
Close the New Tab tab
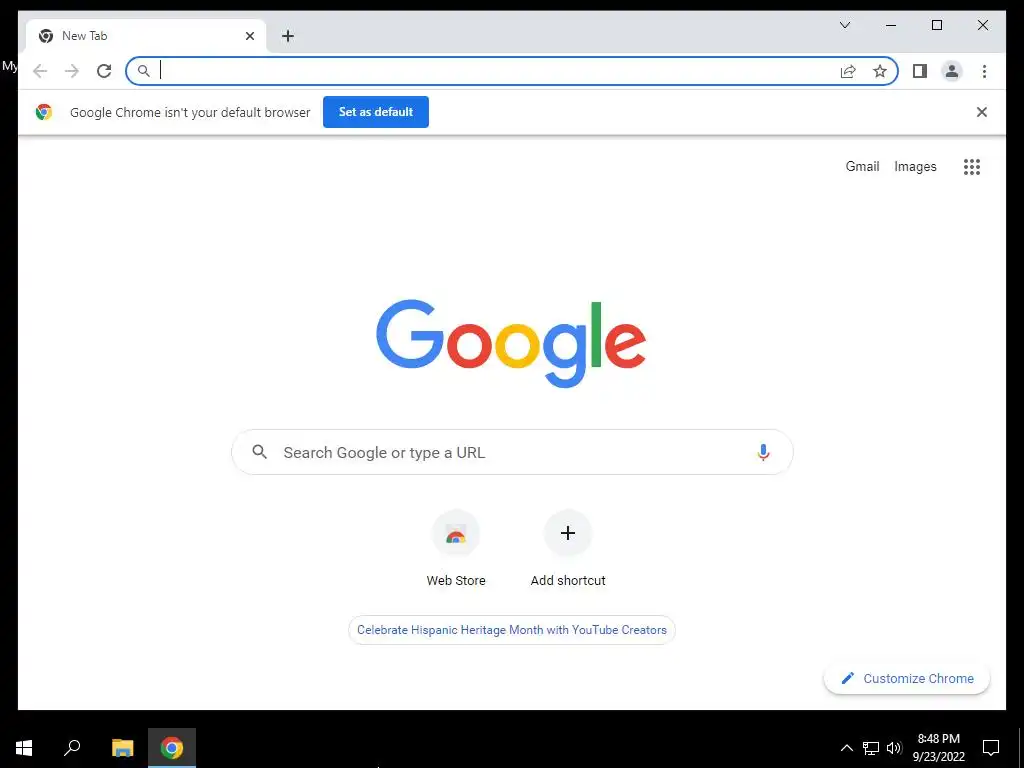(x=249, y=36)
